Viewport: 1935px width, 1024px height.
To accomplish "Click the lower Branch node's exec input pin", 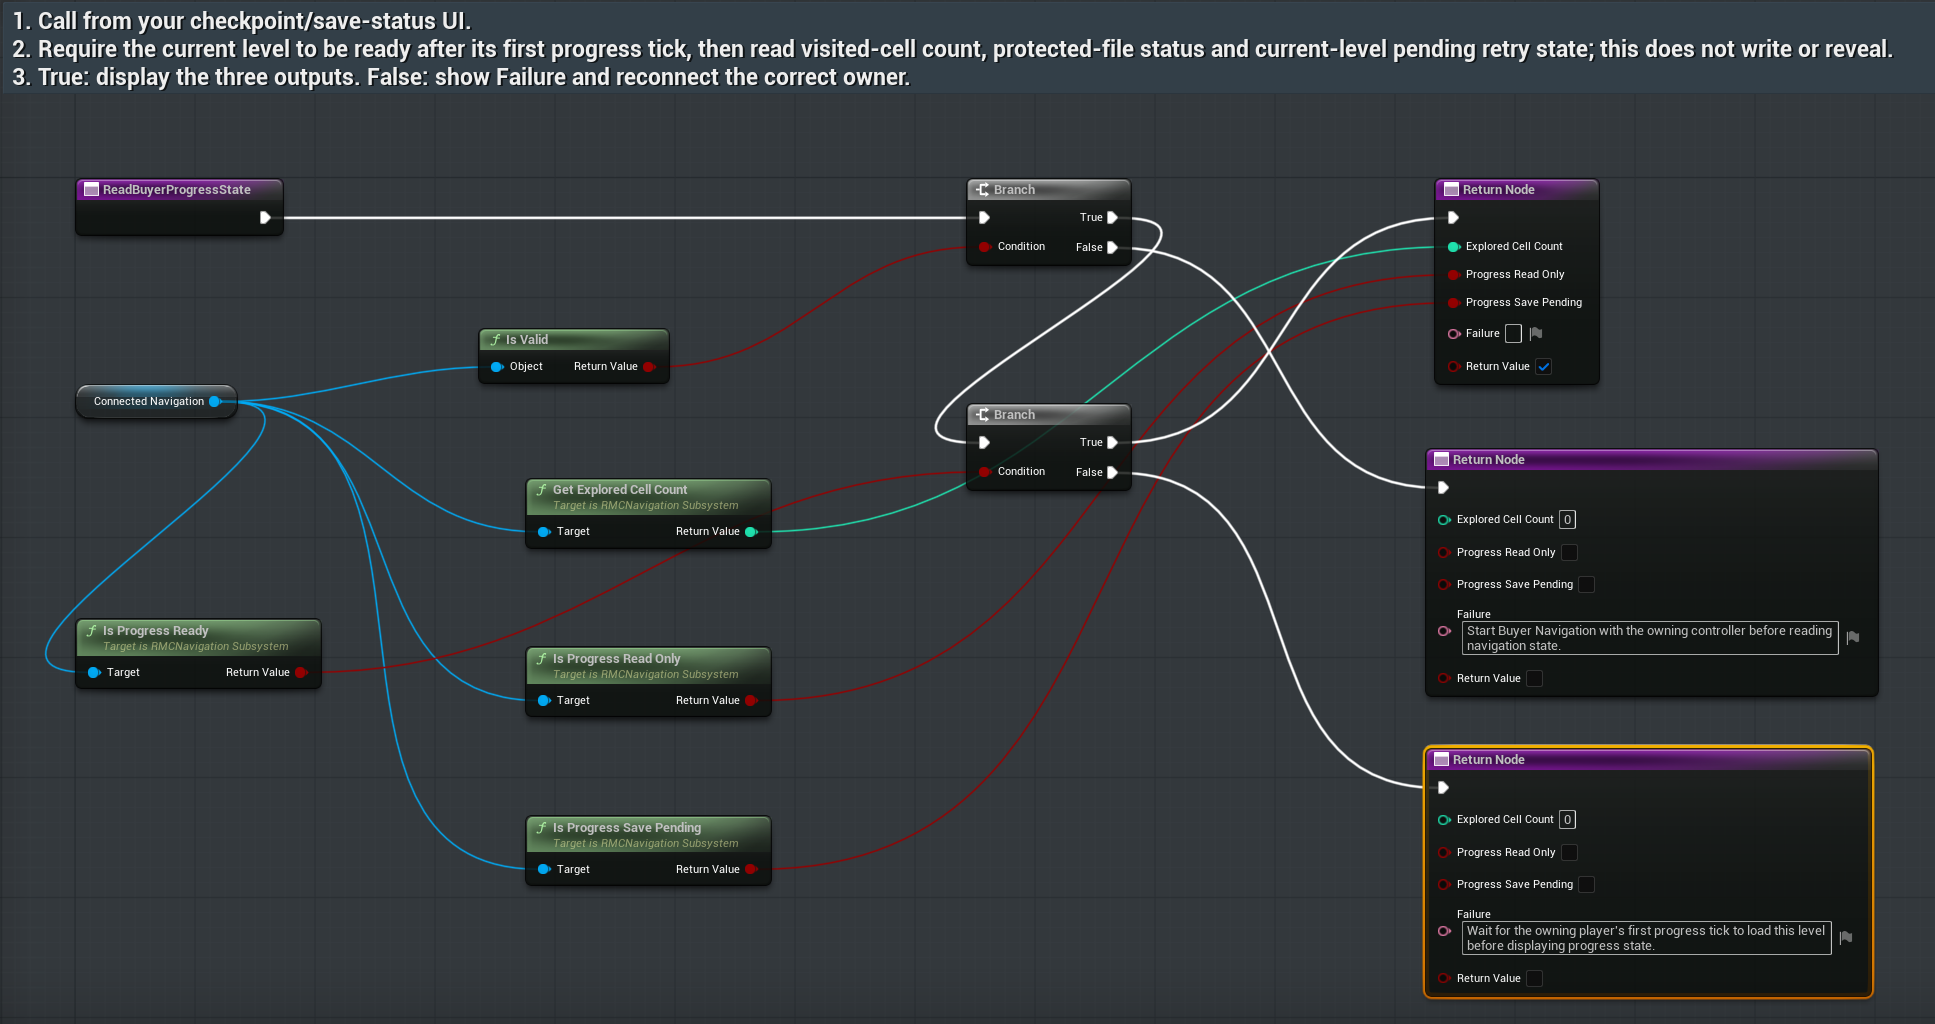I will 984,443.
